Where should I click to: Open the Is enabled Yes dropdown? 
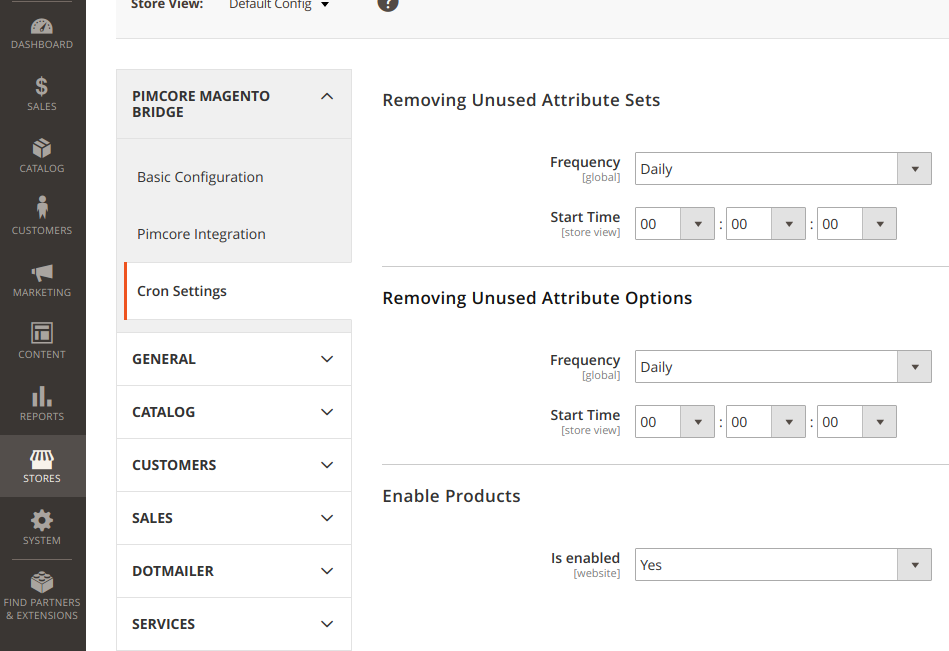click(x=783, y=564)
